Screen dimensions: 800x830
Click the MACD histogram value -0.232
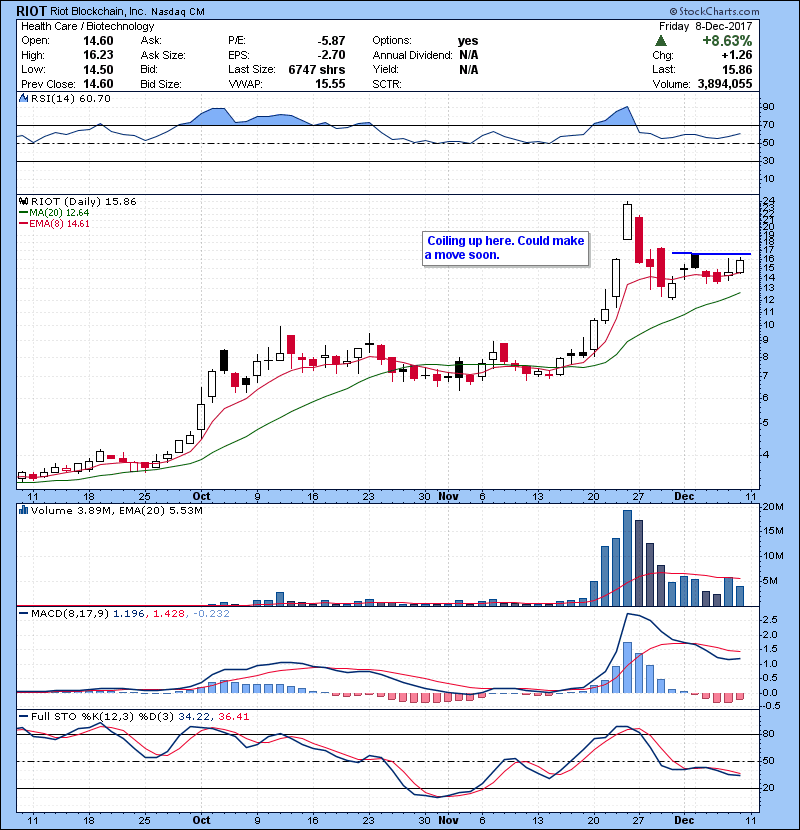(211, 614)
